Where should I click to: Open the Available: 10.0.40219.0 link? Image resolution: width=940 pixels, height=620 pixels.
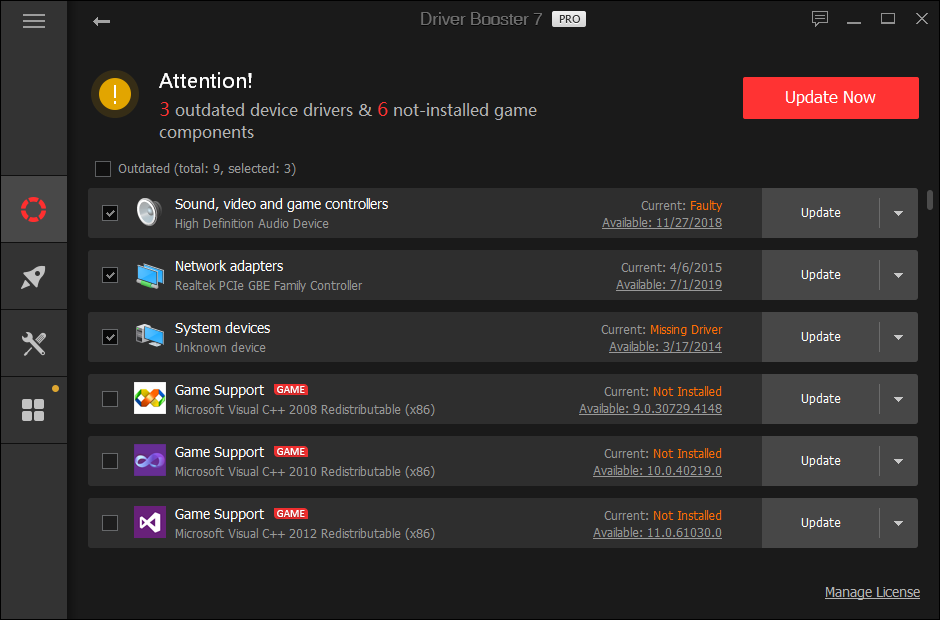pos(658,471)
